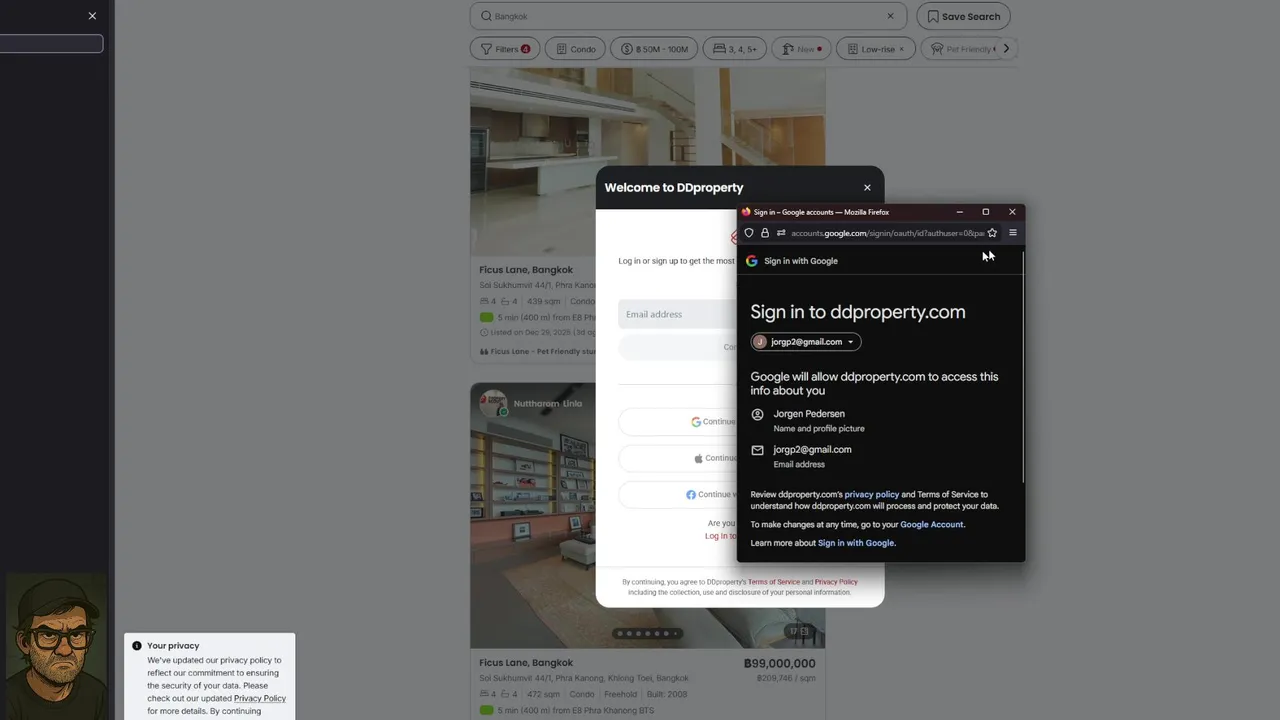Open the ฿50M - 100M price filter
Image resolution: width=1280 pixels, height=720 pixels.
(x=654, y=49)
